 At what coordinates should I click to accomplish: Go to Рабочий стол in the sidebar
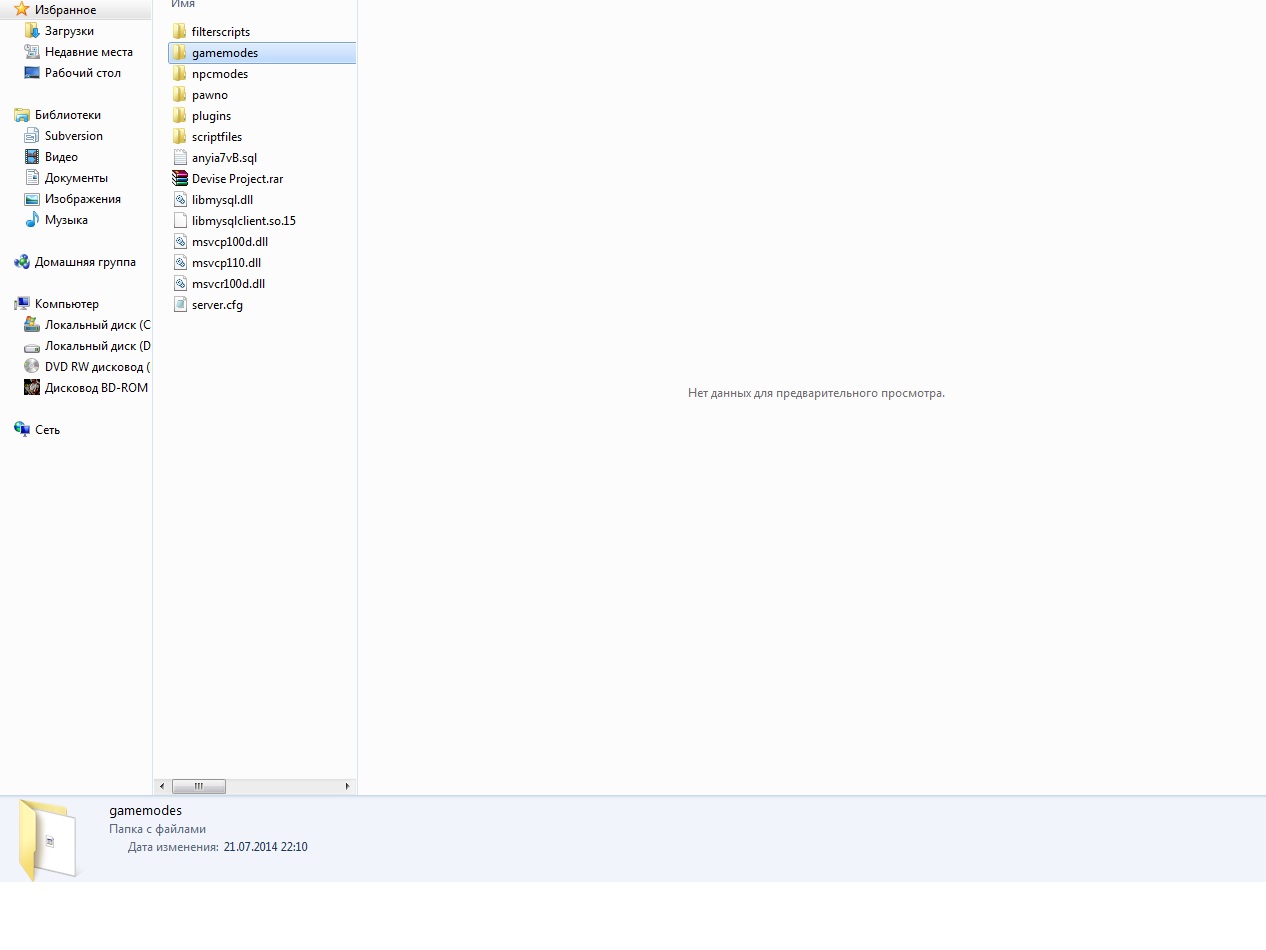point(83,72)
